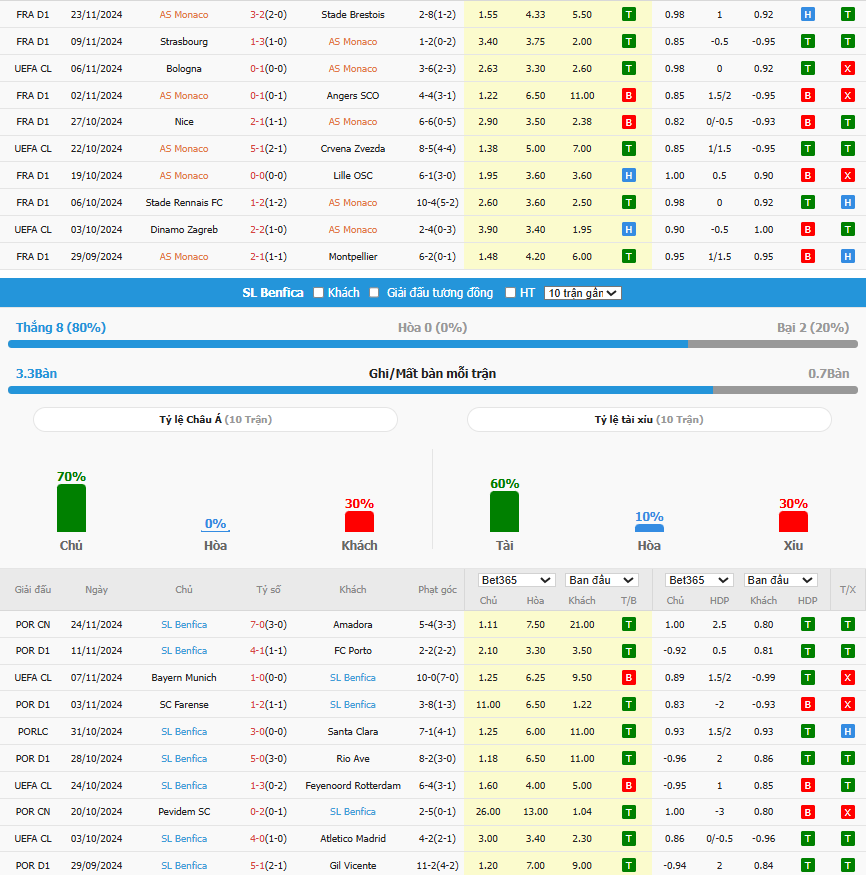The image size is (866, 875).
Task: Open Amadora team link
Action: [353, 624]
